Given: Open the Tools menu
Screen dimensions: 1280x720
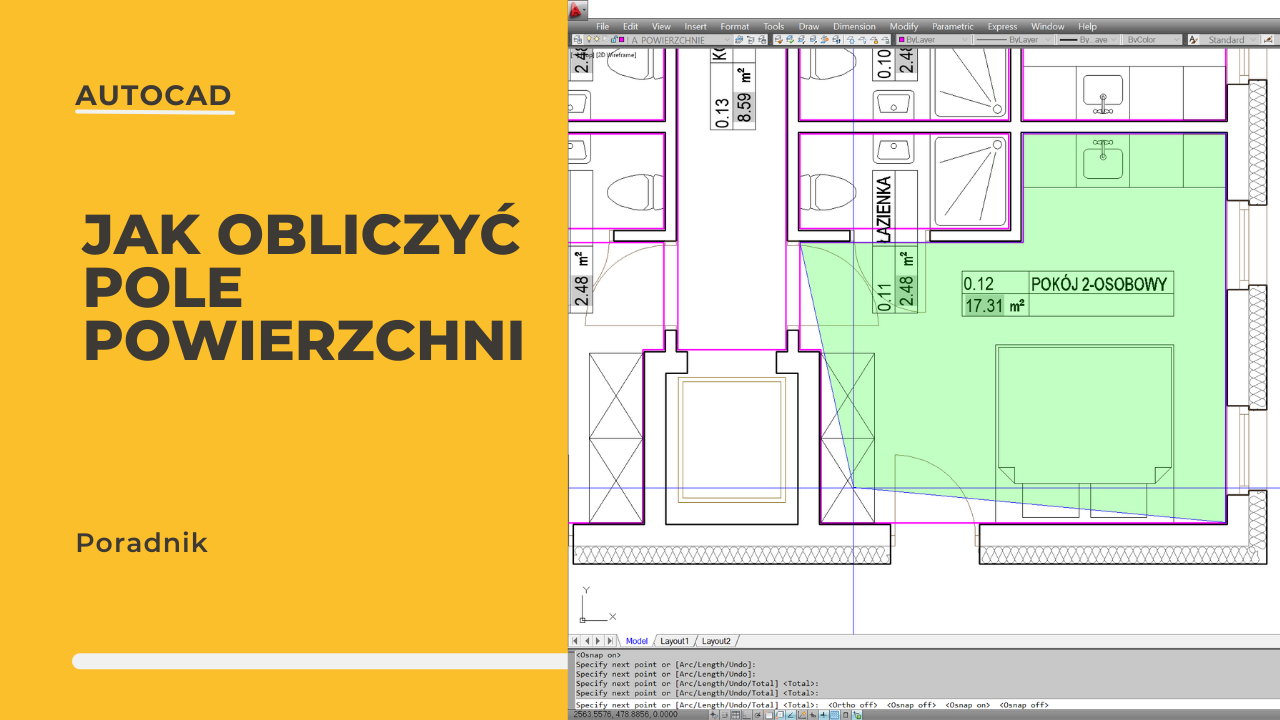Looking at the screenshot, I should tap(774, 26).
